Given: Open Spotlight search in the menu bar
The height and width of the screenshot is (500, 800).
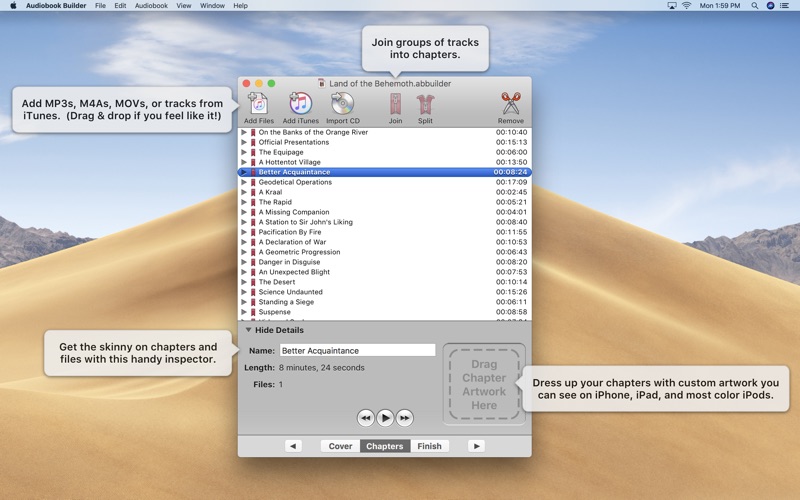Looking at the screenshot, I should tap(755, 6).
